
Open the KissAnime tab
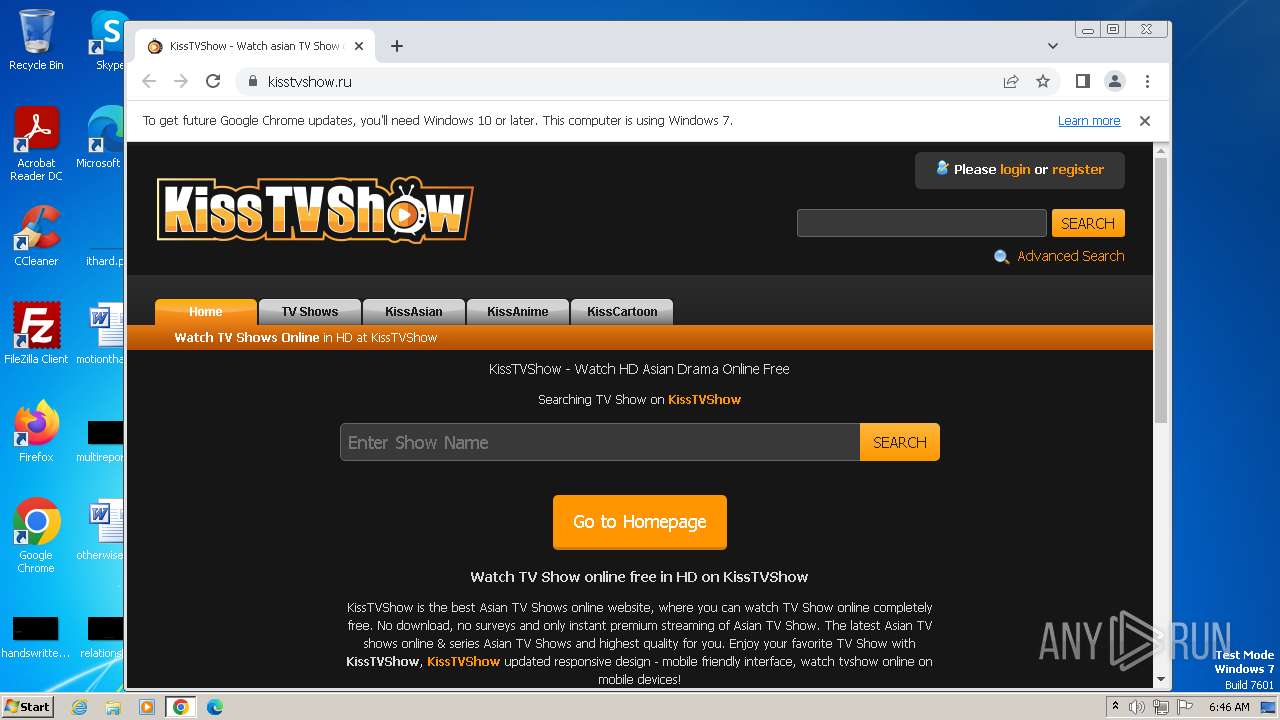(518, 311)
